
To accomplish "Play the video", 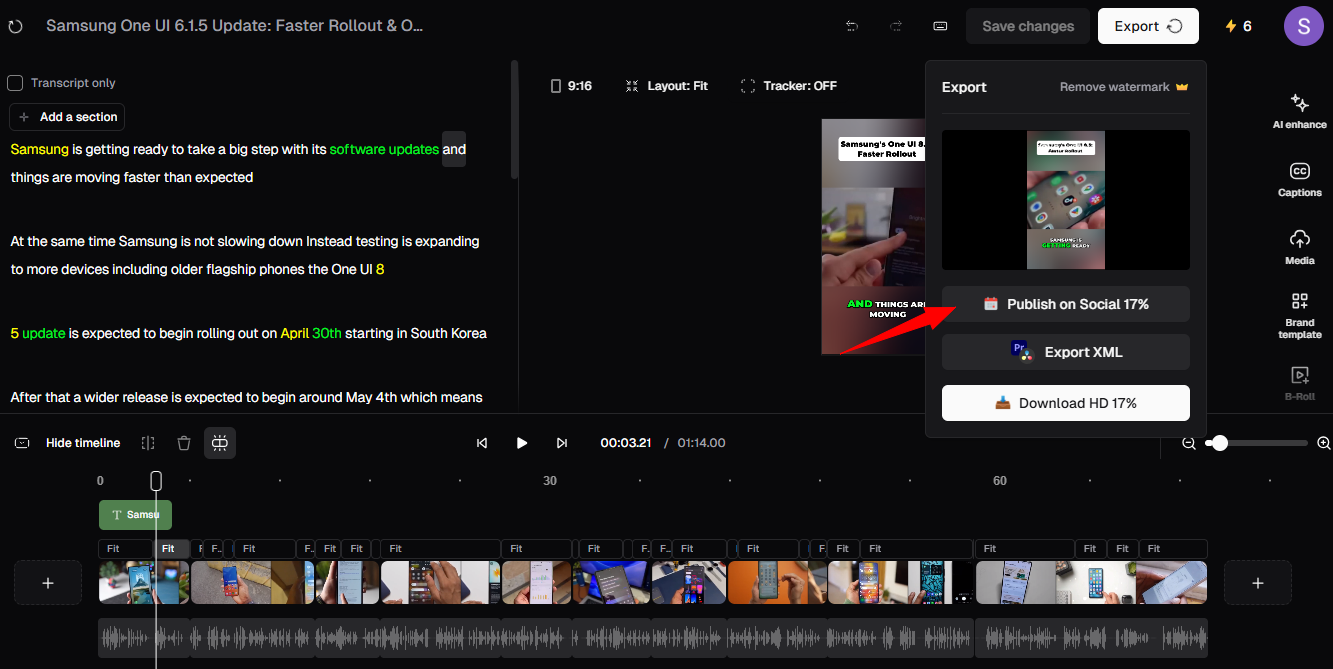I will pyautogui.click(x=521, y=443).
